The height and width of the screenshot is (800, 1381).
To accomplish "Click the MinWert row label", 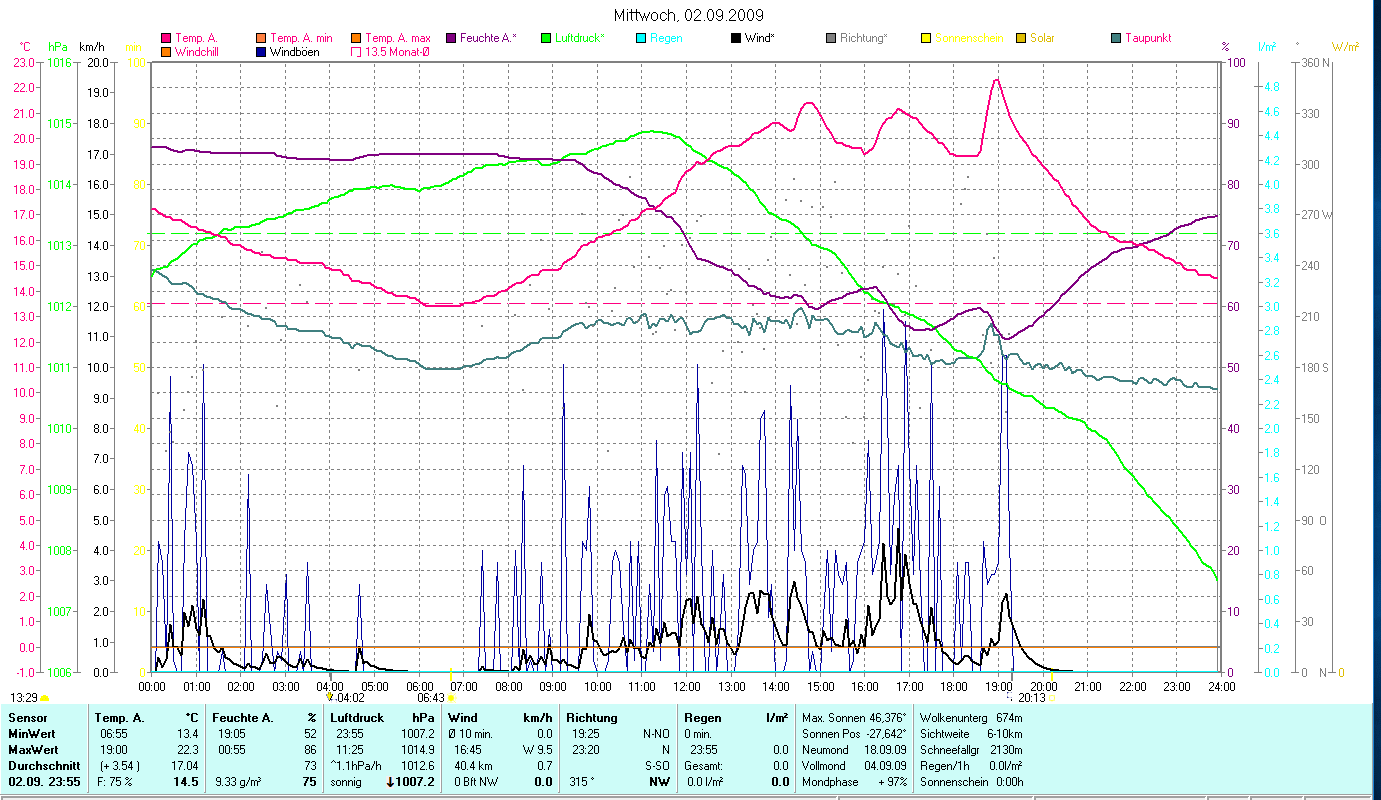I will (33, 734).
